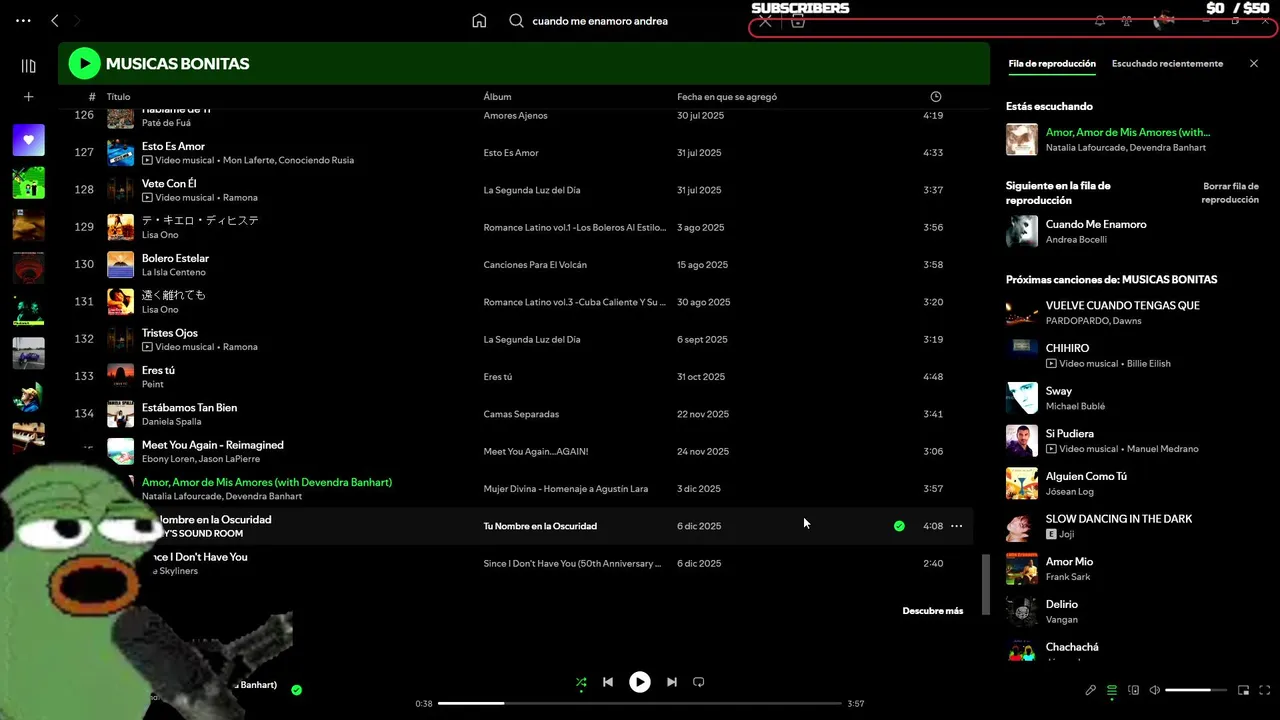Image resolution: width=1280 pixels, height=720 pixels.
Task: Open the browse icon beside the search box
Action: click(x=797, y=21)
